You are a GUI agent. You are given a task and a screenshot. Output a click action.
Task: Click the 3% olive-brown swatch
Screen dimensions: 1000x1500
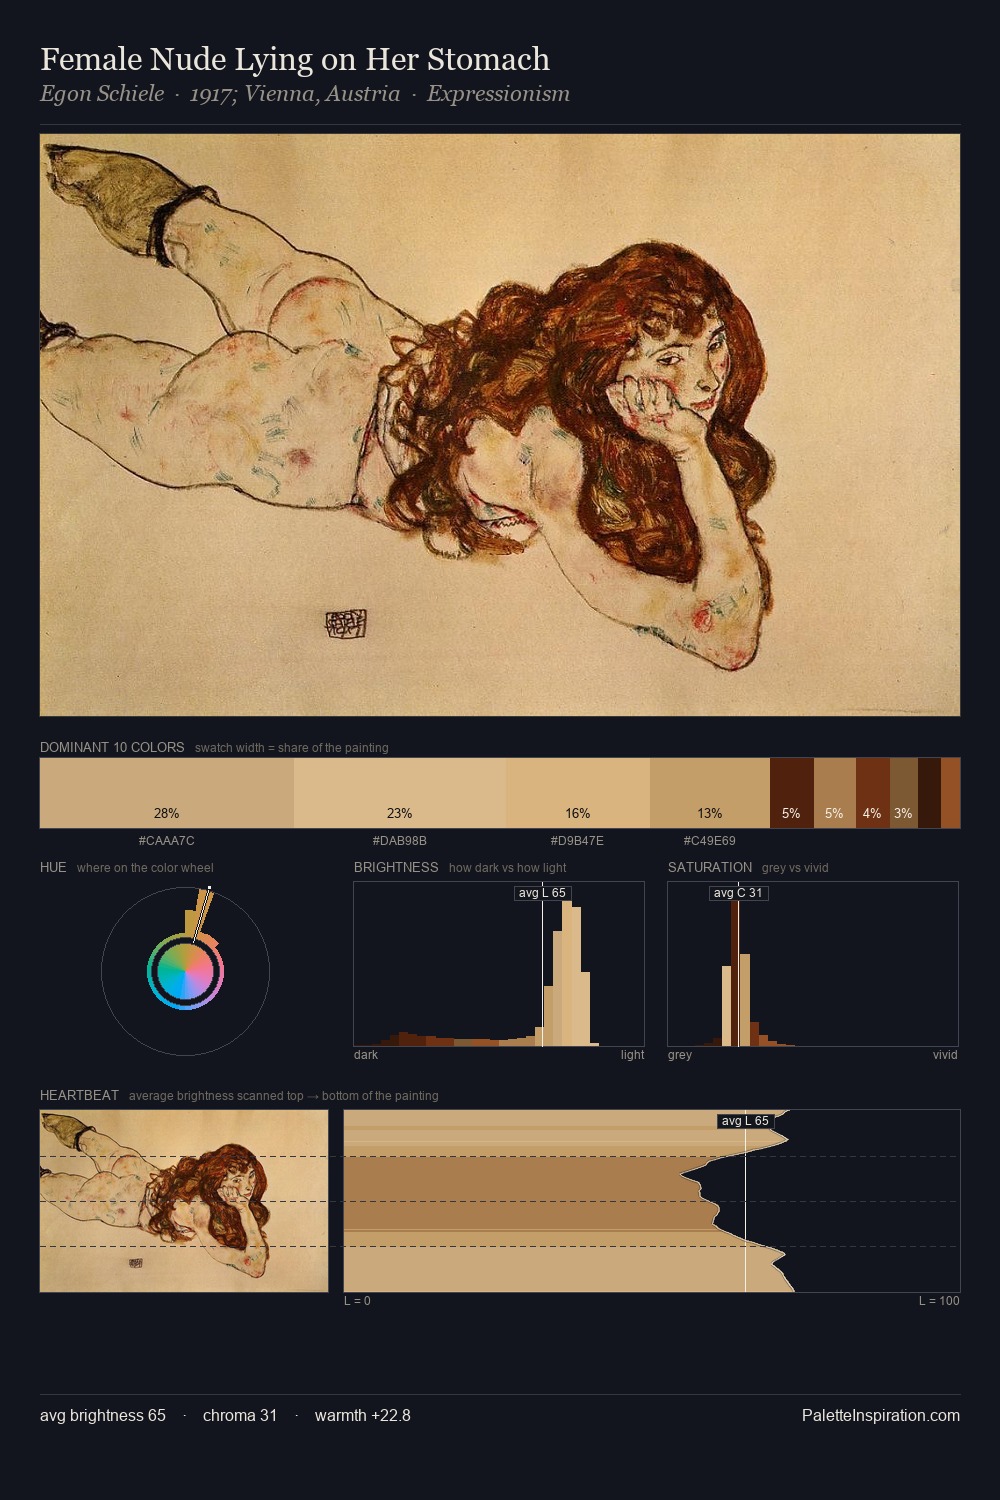click(904, 793)
